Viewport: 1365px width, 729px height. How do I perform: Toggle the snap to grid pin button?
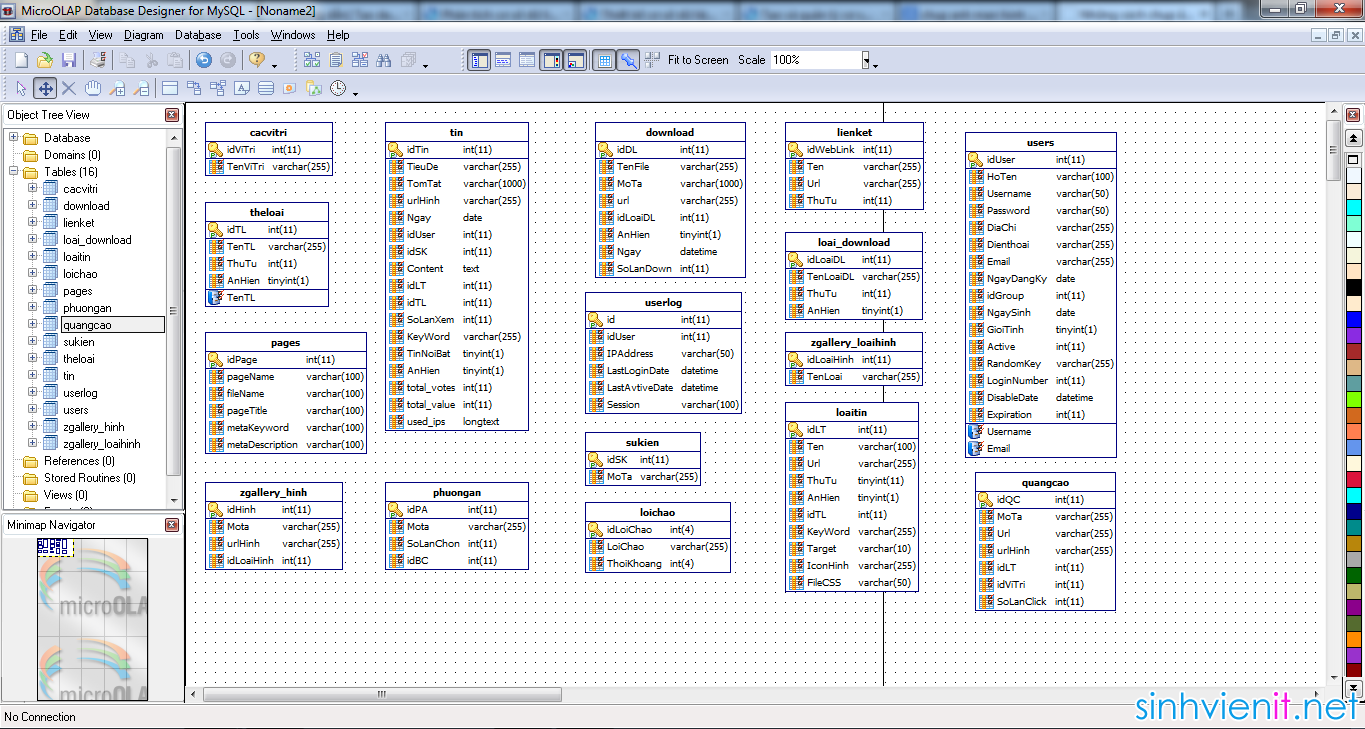pyautogui.click(x=628, y=60)
